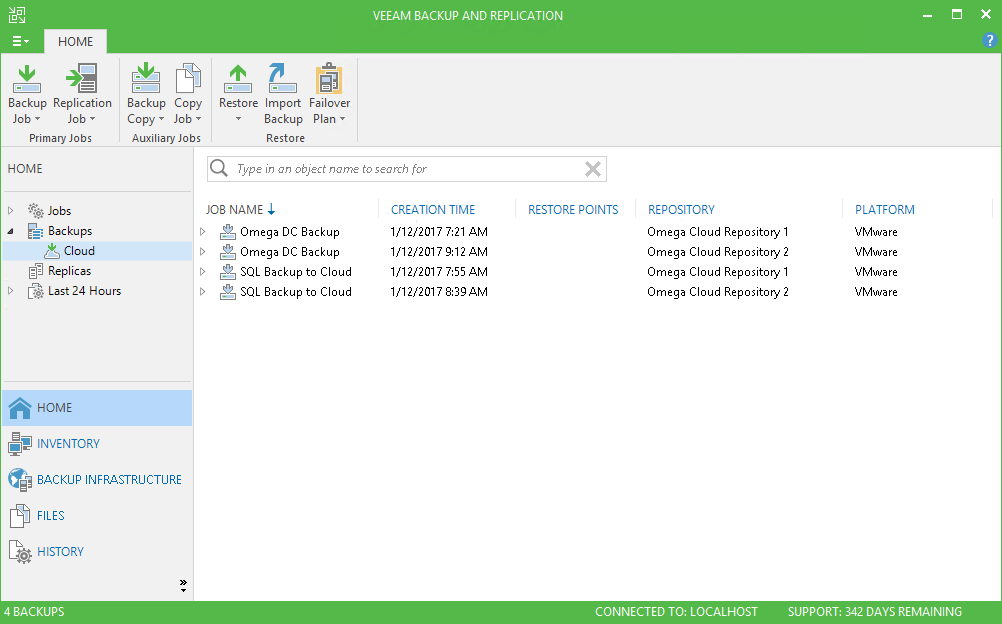Select the HOME view in navigation pane

point(97,408)
